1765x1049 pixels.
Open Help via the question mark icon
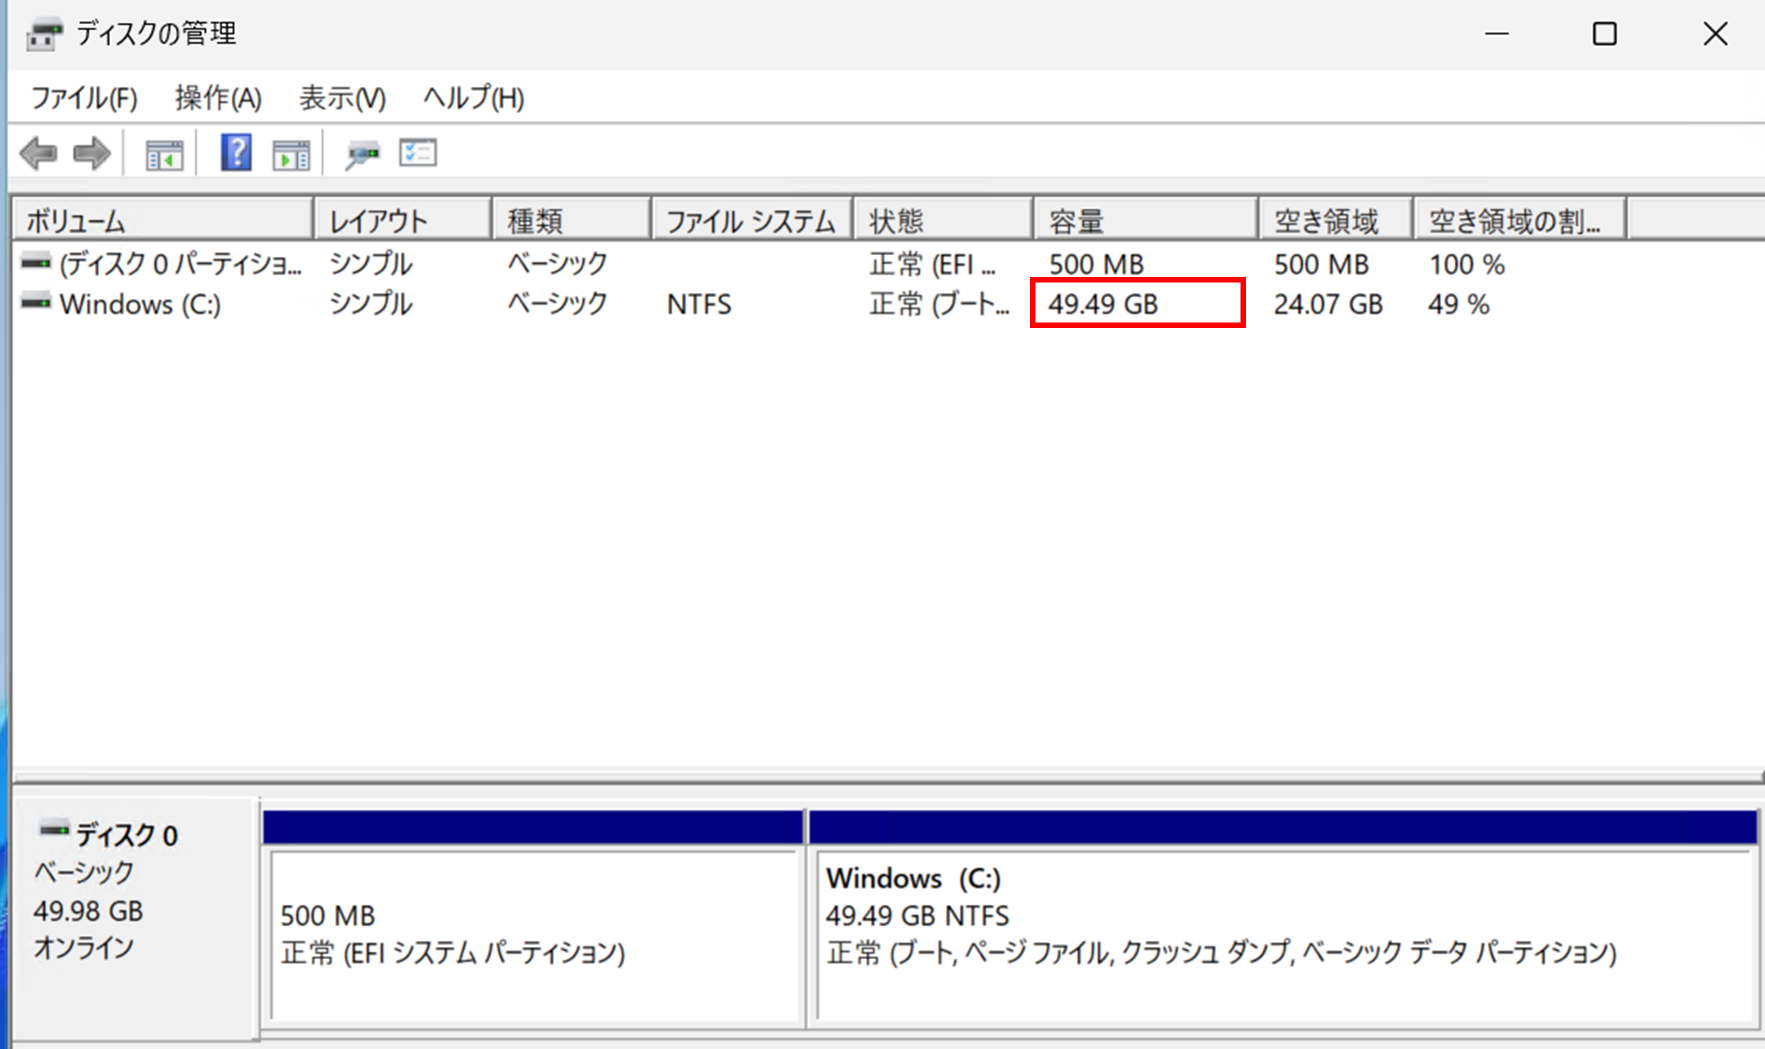234,152
